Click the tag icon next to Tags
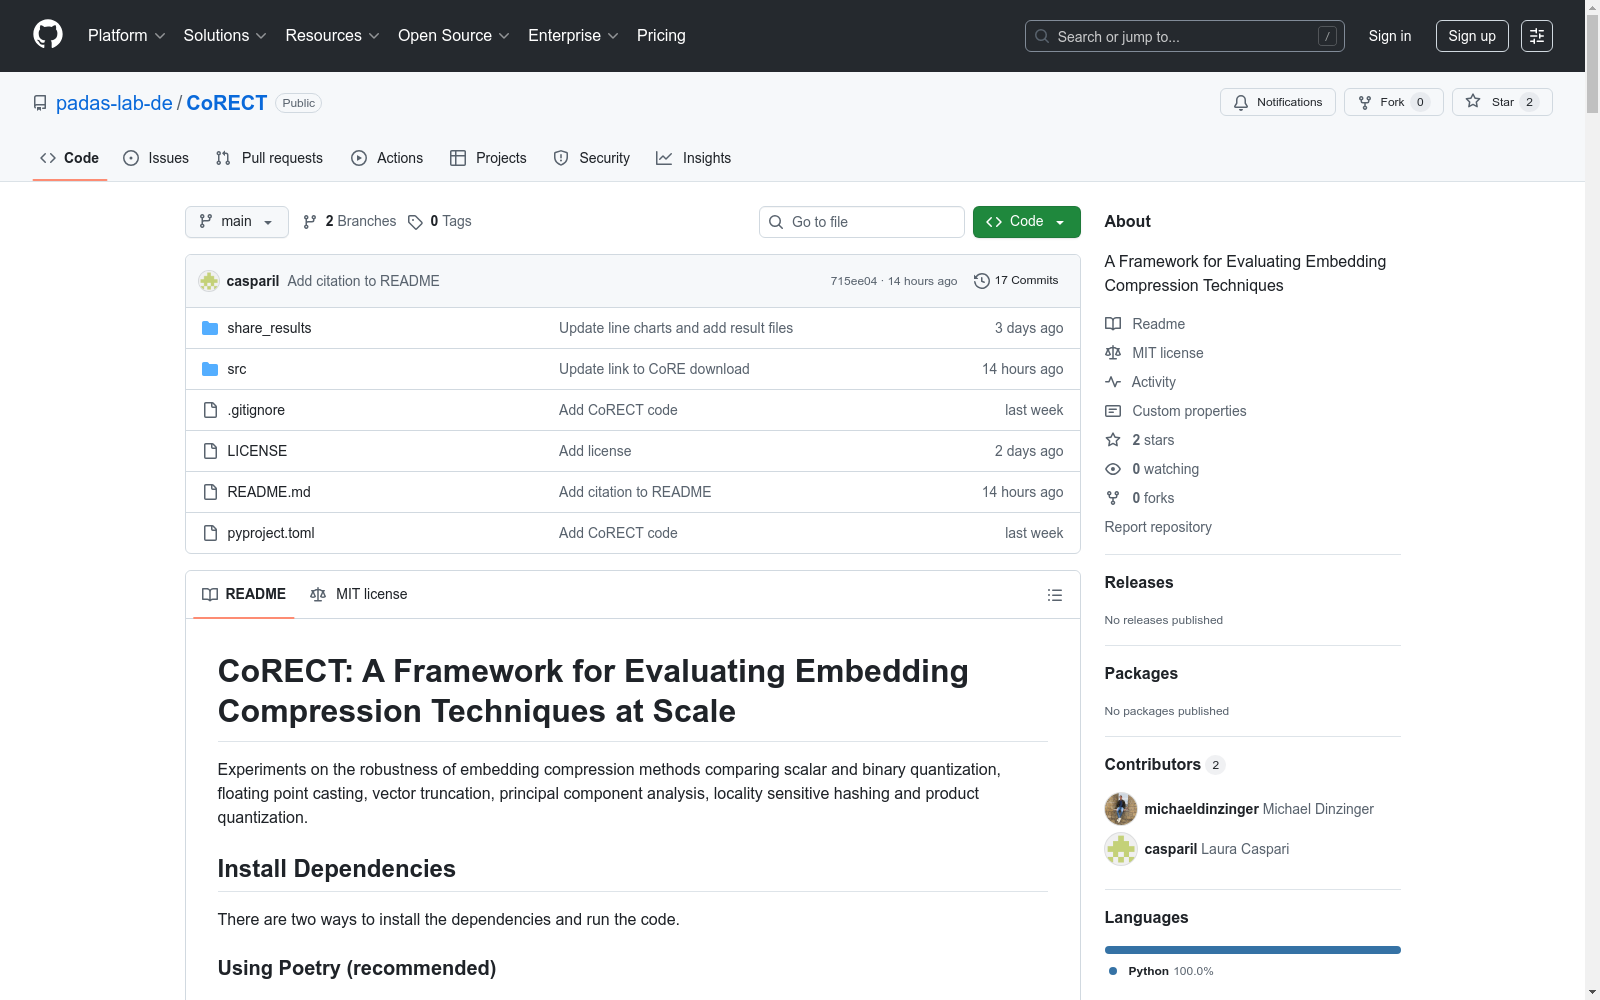This screenshot has height=1000, width=1600. point(416,222)
